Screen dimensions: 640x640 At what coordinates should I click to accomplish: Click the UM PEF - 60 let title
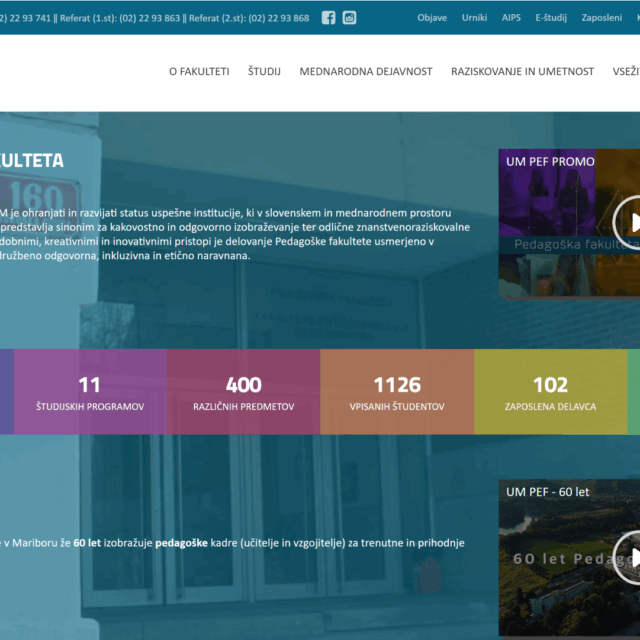(548, 492)
